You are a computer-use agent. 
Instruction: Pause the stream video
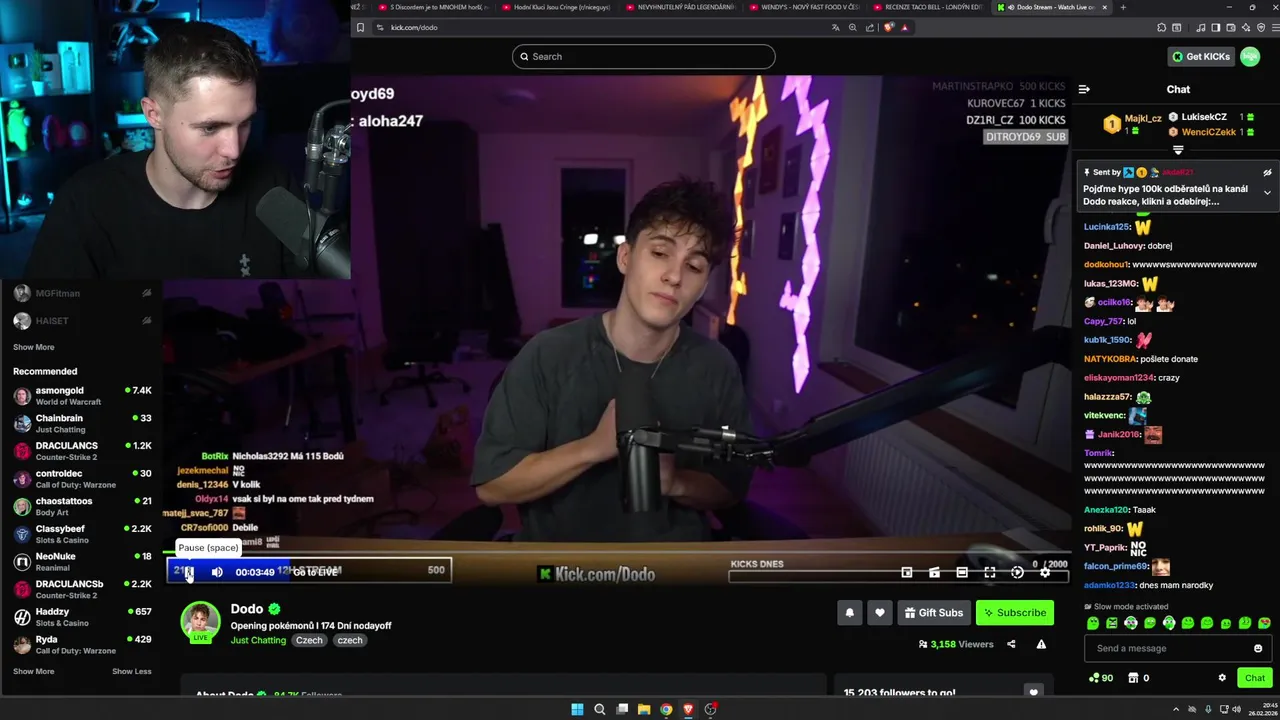click(x=187, y=572)
